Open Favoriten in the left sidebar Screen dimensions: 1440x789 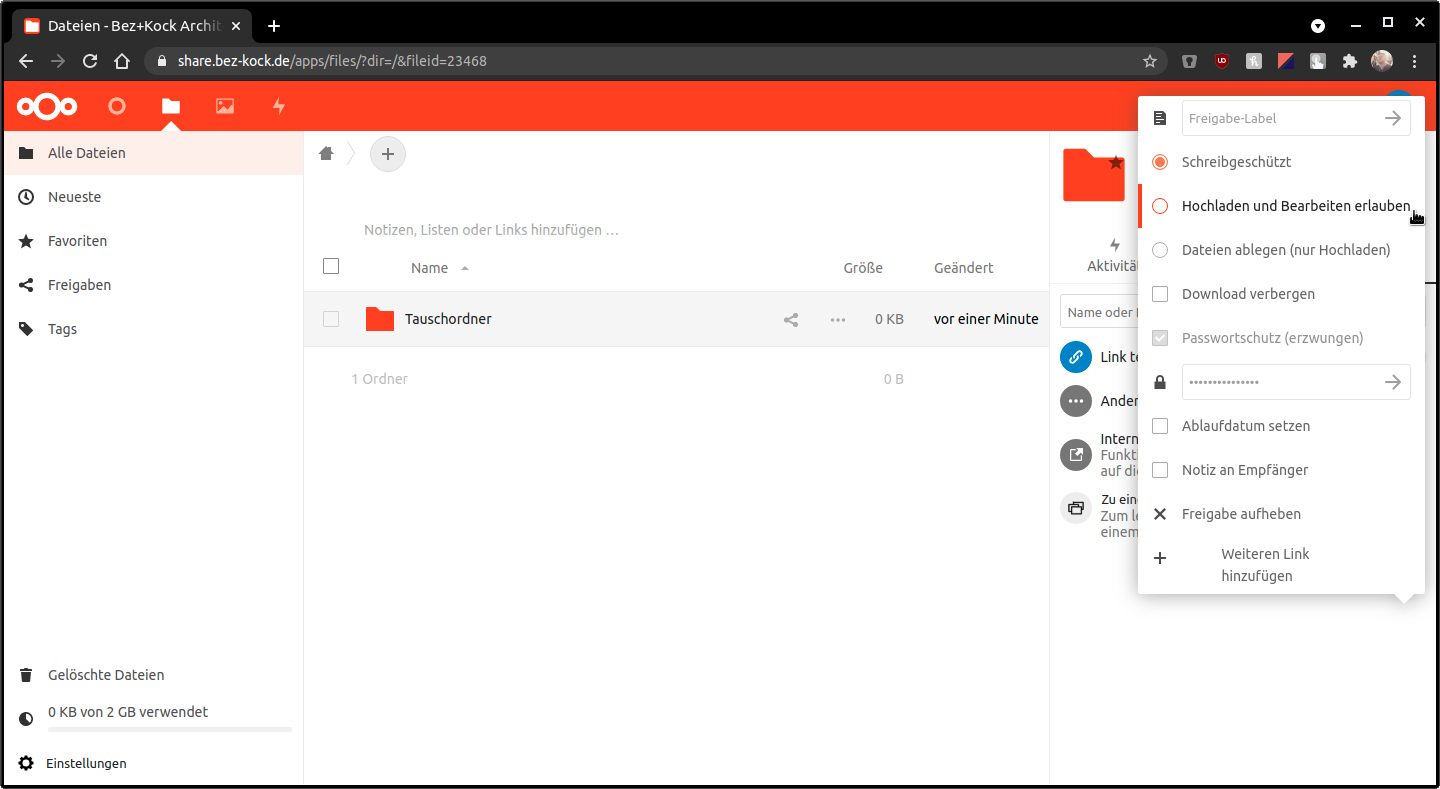point(77,241)
